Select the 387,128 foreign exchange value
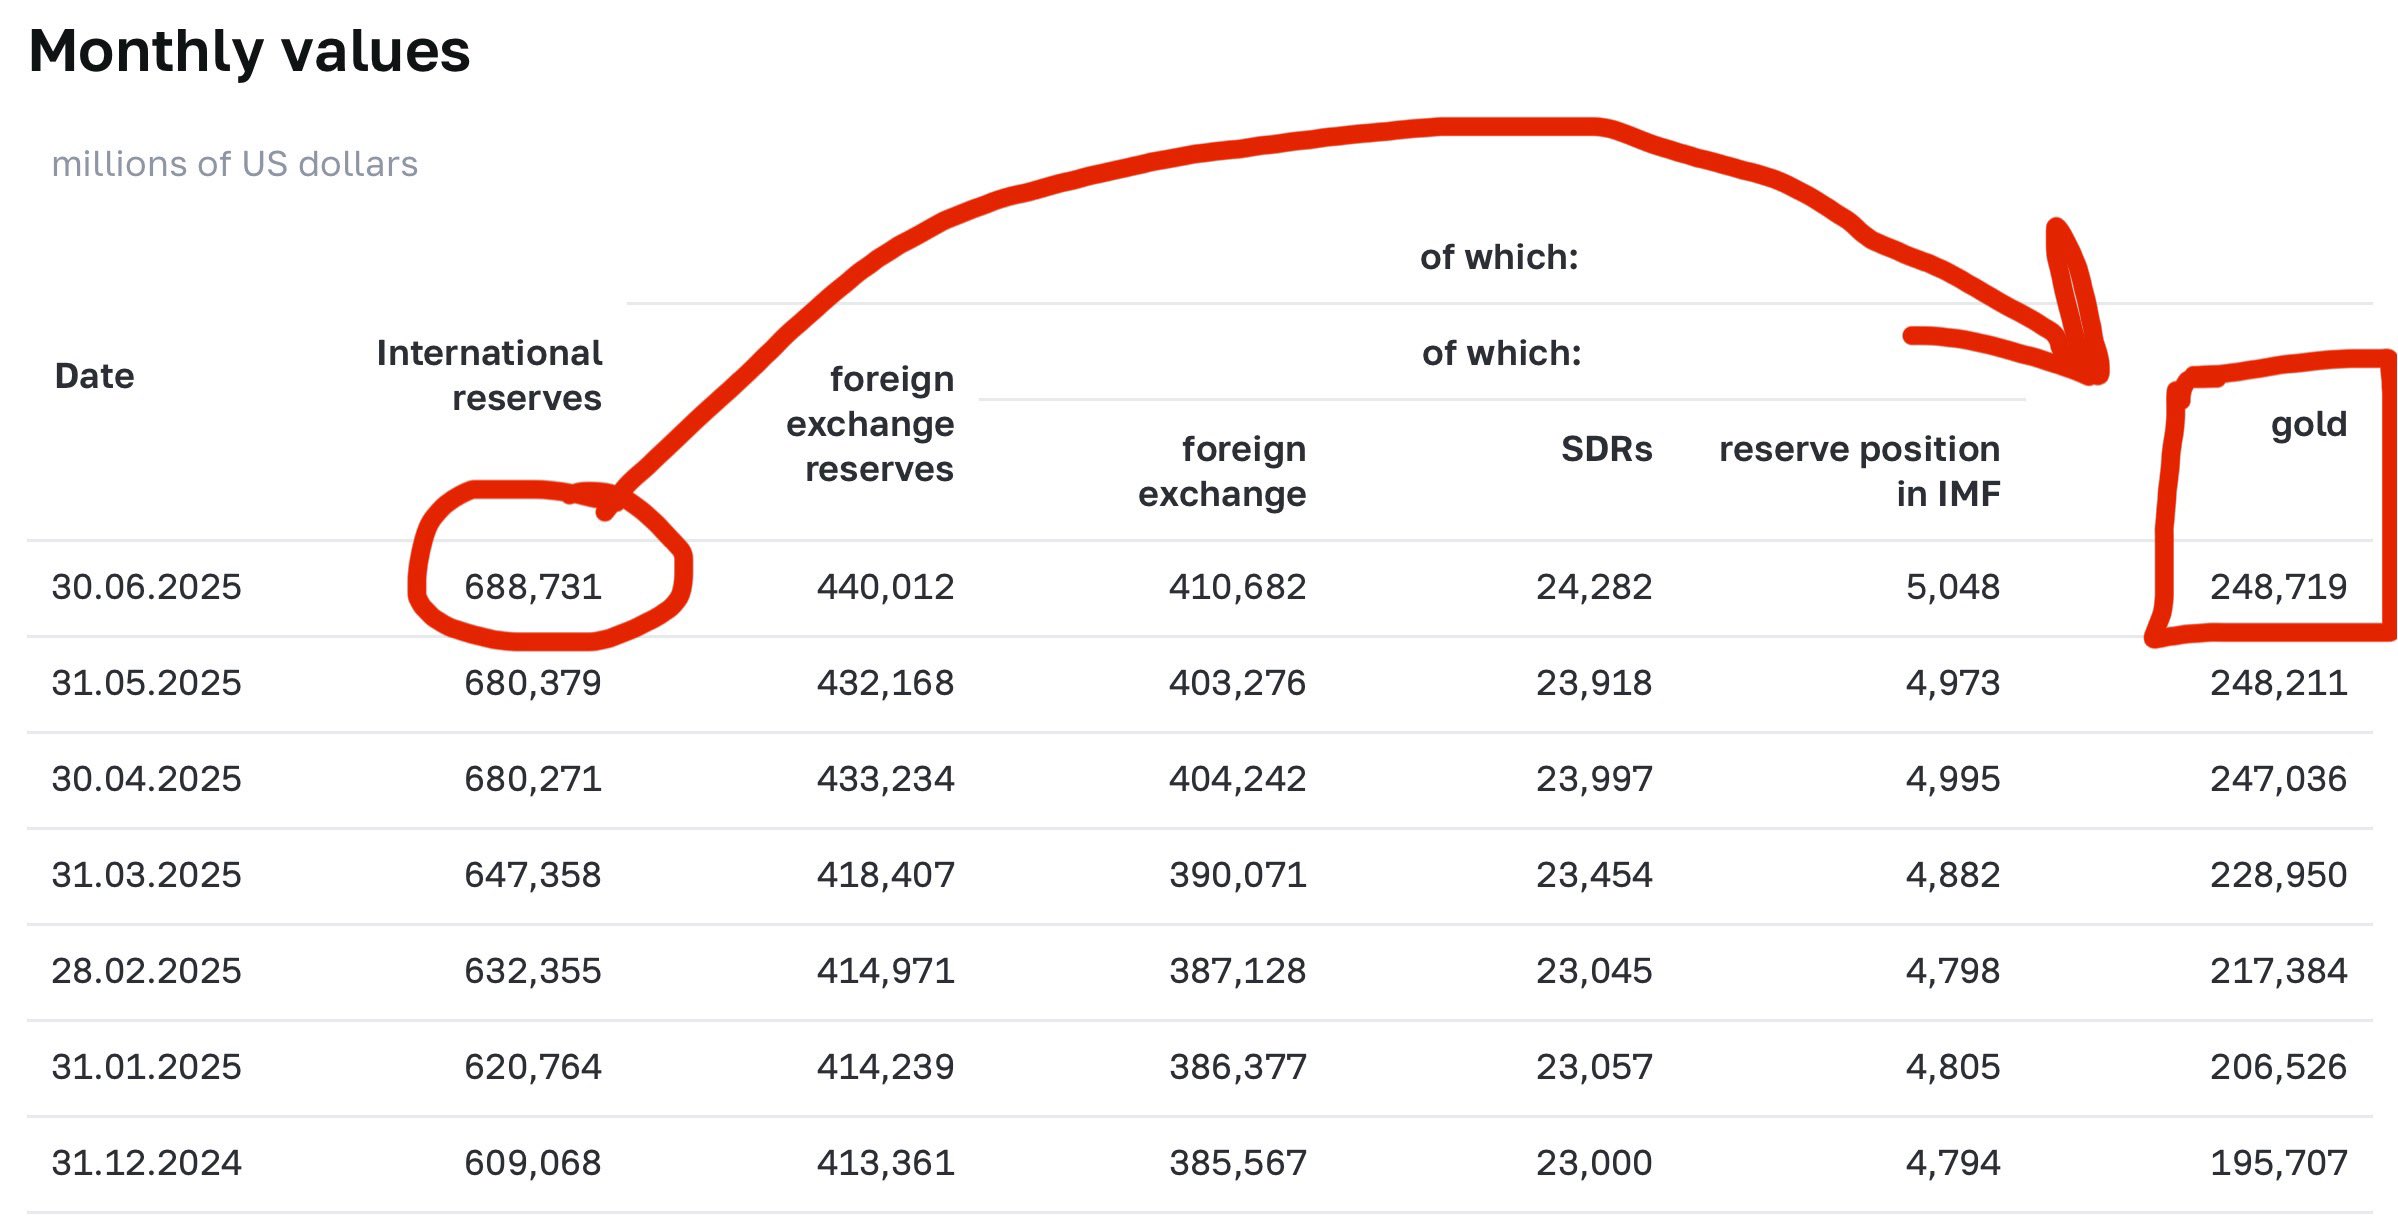The height and width of the screenshot is (1221, 2398). click(x=1237, y=971)
